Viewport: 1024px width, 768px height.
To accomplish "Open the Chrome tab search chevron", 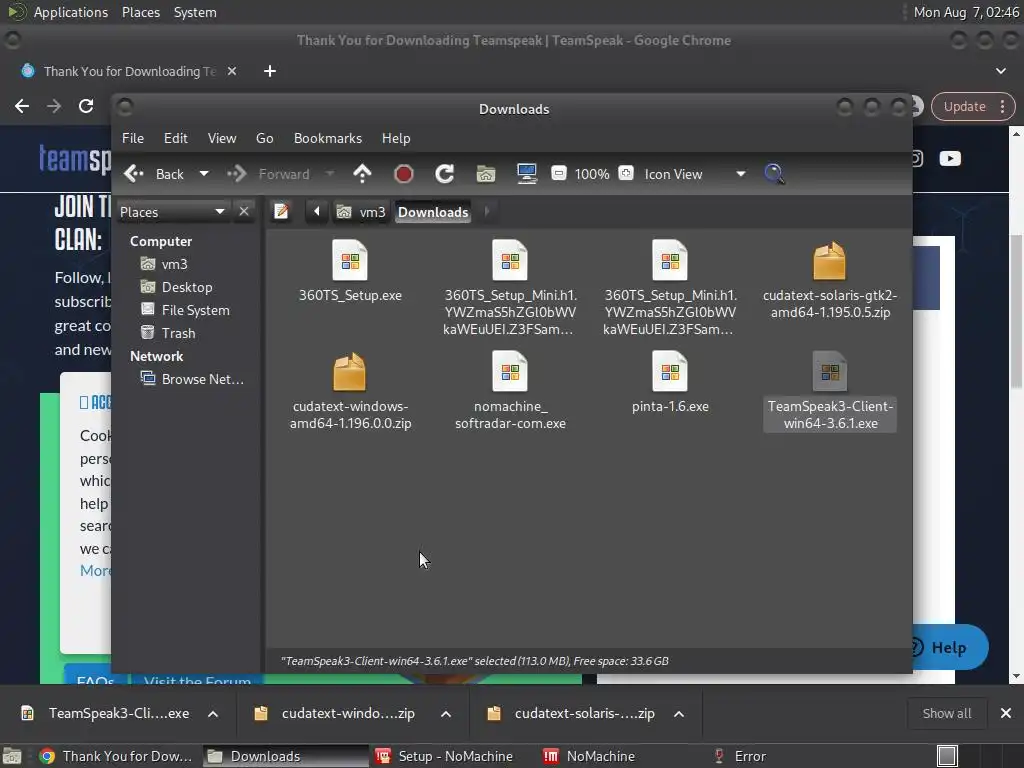I will tap(1000, 71).
